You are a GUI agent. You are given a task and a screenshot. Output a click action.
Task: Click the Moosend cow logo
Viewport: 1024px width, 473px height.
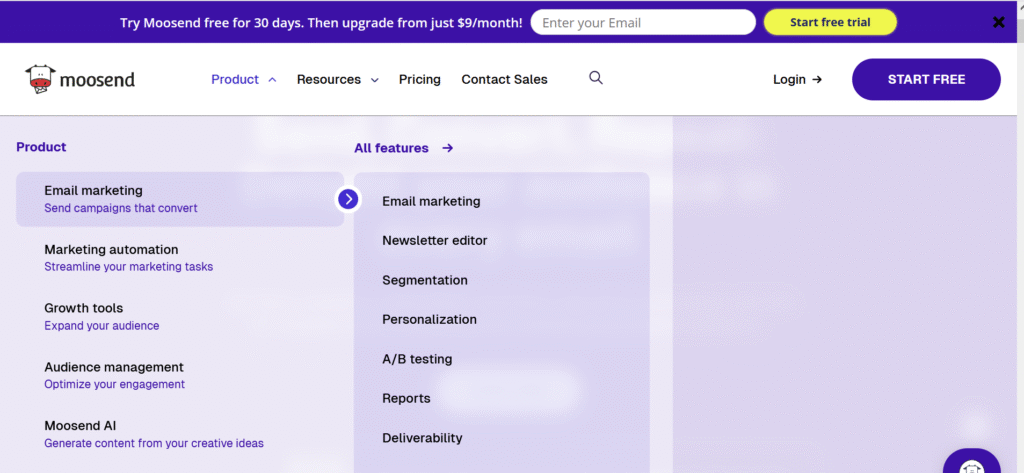click(x=41, y=79)
